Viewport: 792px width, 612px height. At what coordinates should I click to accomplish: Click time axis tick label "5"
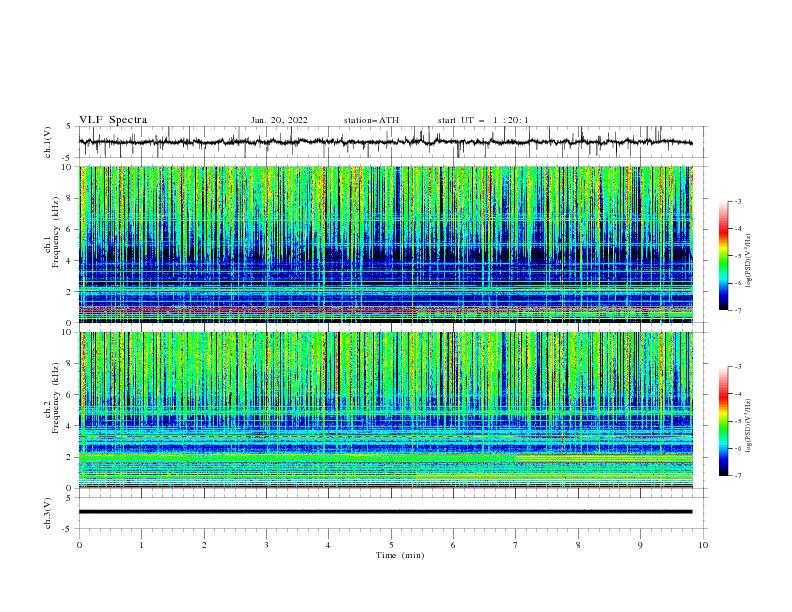point(391,545)
